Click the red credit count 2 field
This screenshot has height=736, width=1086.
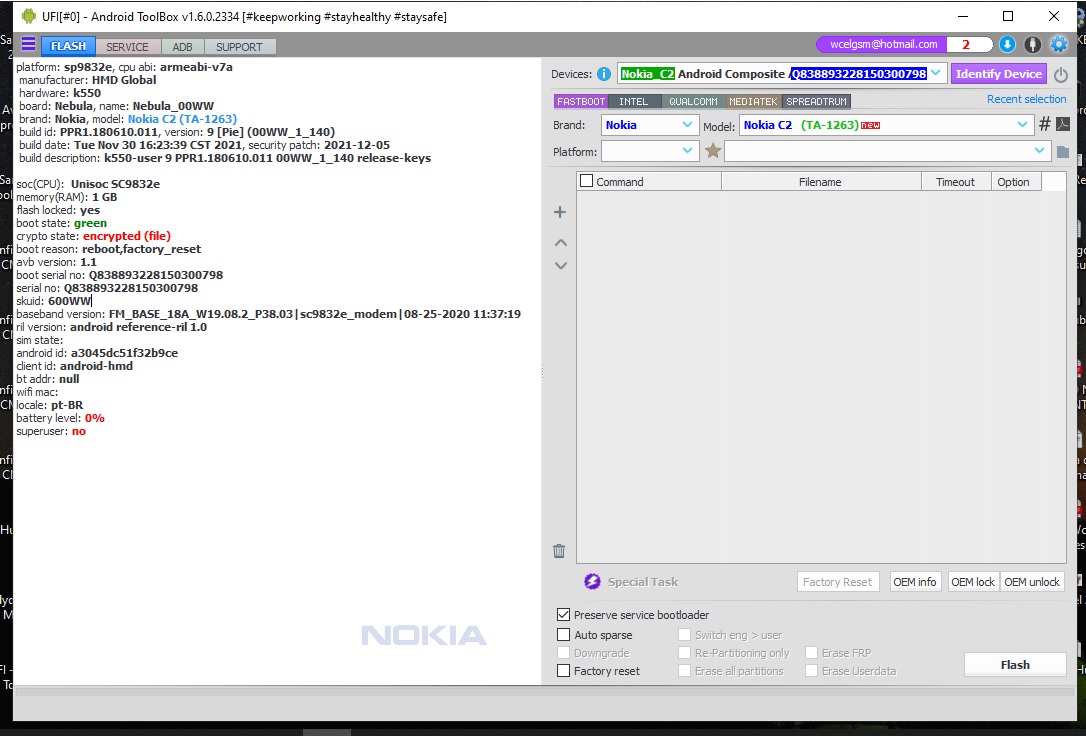[x=968, y=44]
